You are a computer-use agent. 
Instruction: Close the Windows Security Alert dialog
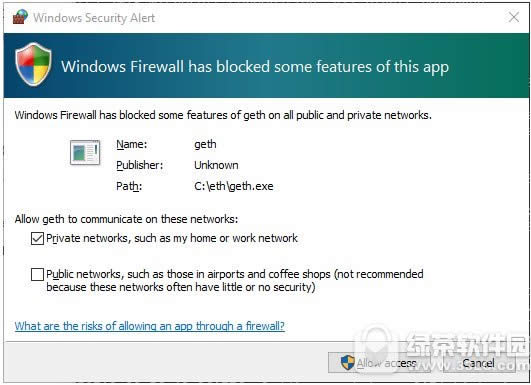coord(514,17)
